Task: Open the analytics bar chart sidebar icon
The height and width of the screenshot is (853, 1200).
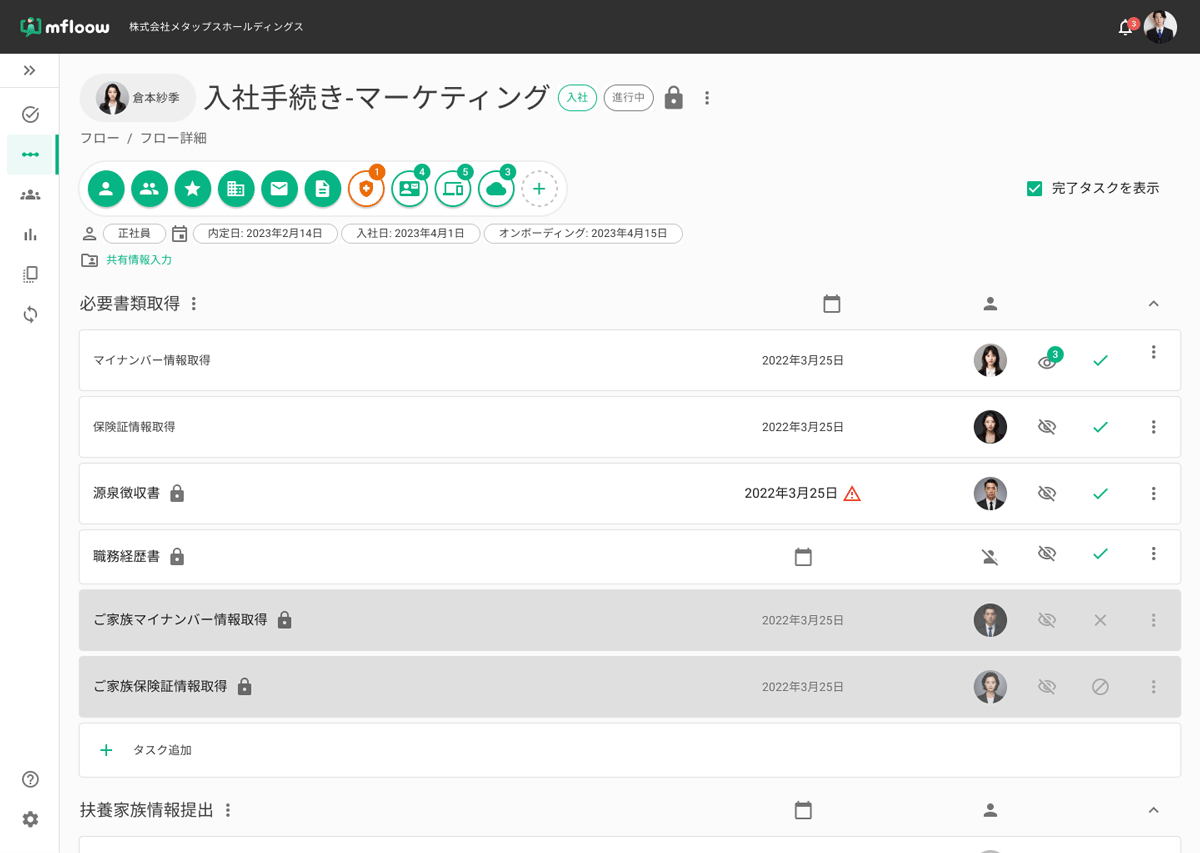Action: coord(30,234)
